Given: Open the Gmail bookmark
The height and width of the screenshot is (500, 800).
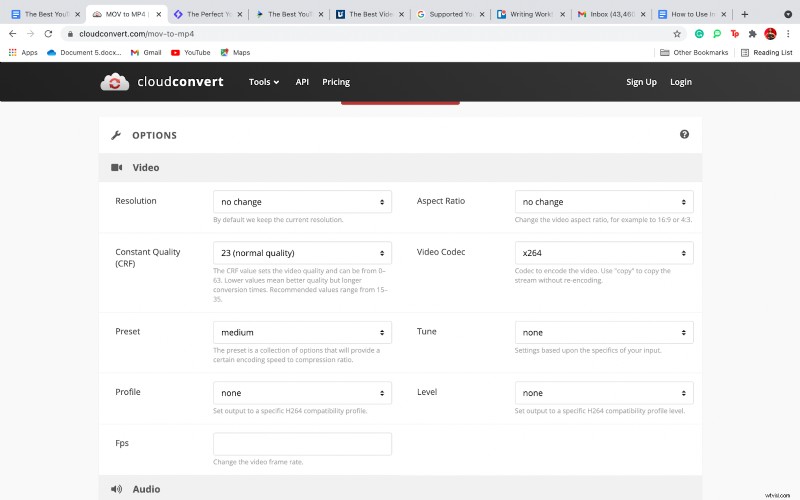Looking at the screenshot, I should 146,53.
